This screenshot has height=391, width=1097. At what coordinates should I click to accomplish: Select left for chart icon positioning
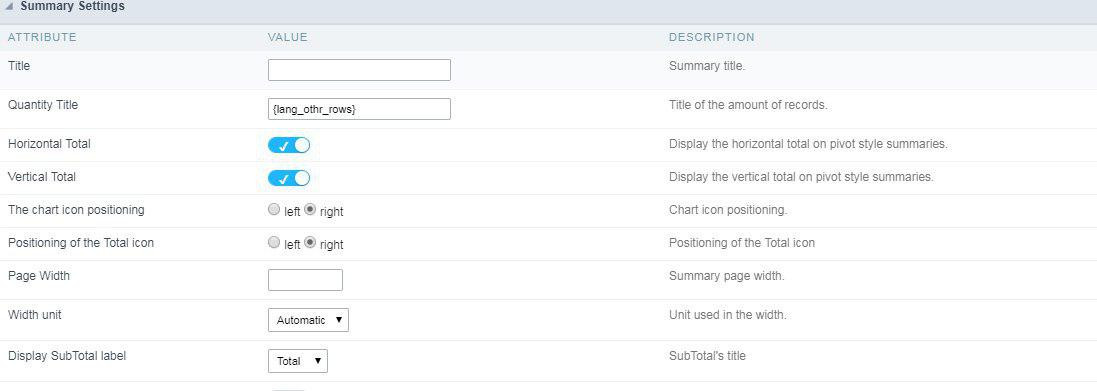(274, 210)
